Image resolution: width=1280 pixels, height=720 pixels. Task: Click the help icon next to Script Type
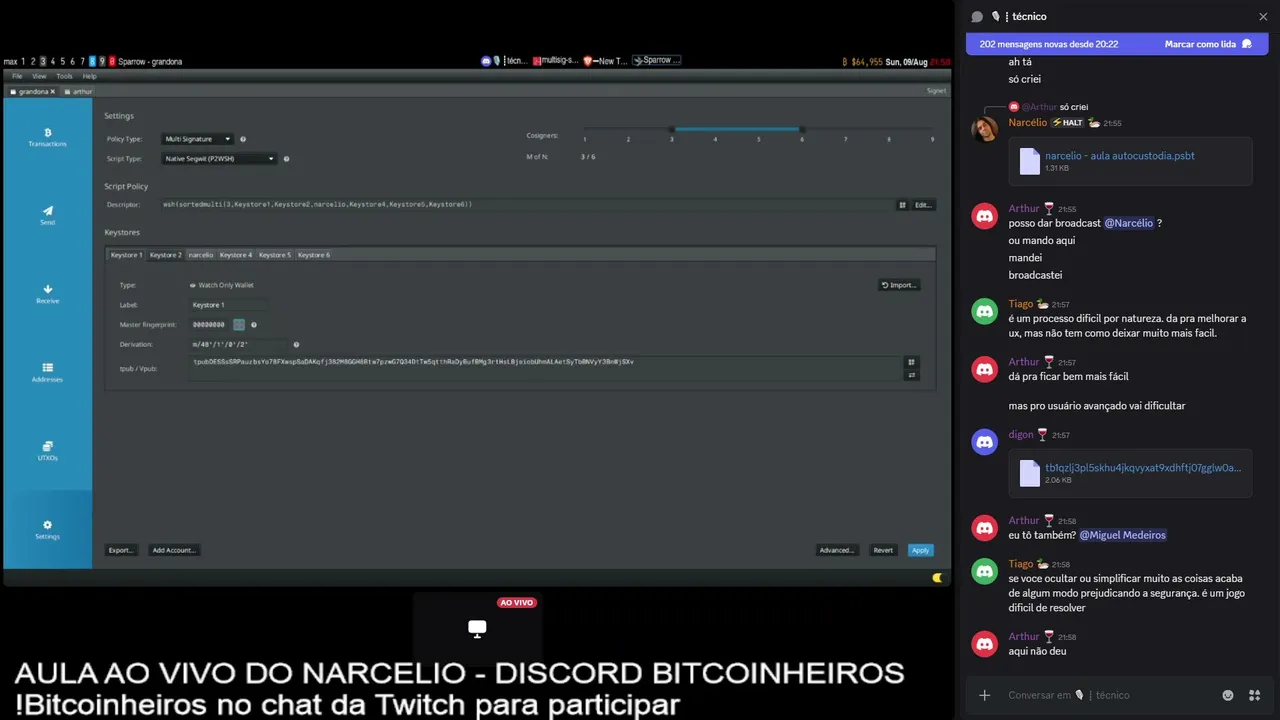pyautogui.click(x=286, y=159)
